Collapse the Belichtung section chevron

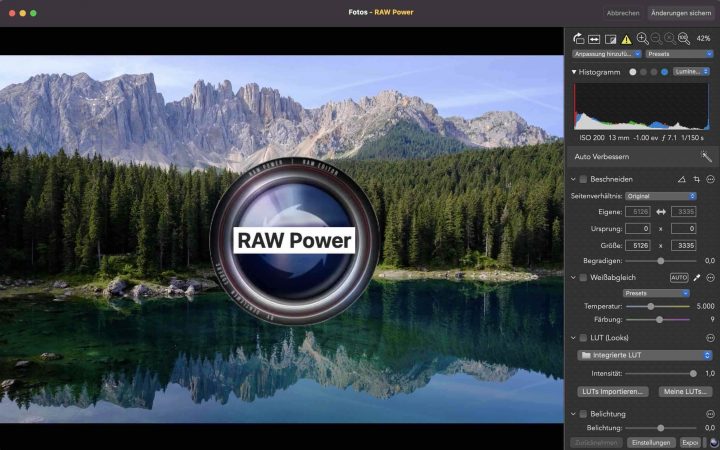pos(573,414)
